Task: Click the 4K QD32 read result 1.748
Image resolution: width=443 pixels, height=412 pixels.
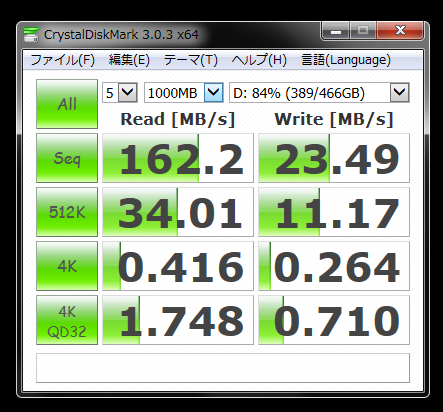Action: click(x=178, y=320)
